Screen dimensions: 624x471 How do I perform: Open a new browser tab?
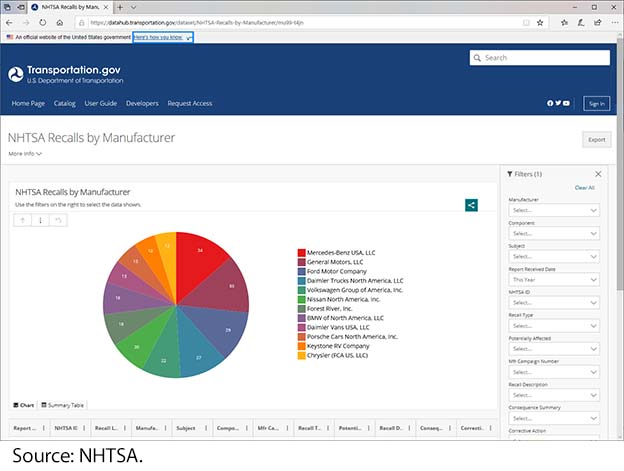[x=120, y=7]
